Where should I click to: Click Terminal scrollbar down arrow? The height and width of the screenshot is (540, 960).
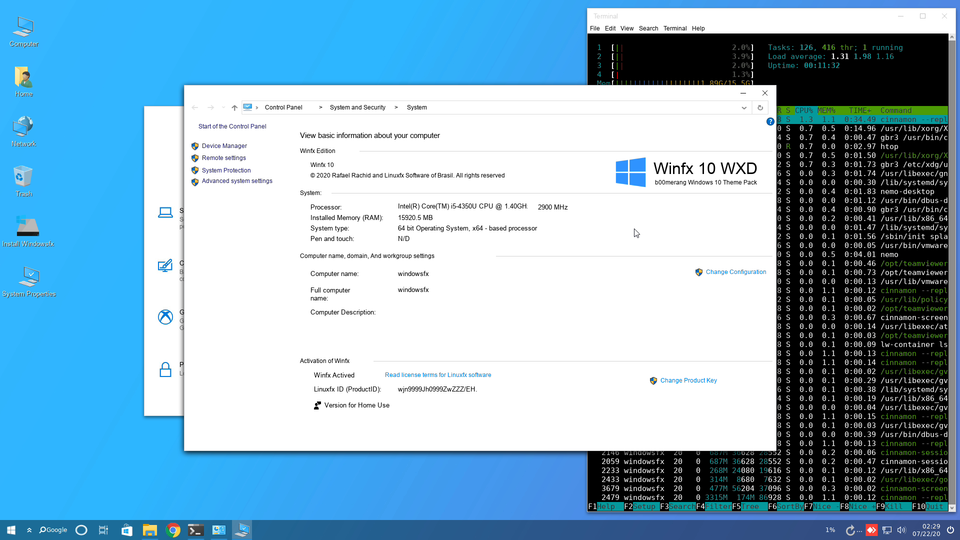tap(952, 508)
